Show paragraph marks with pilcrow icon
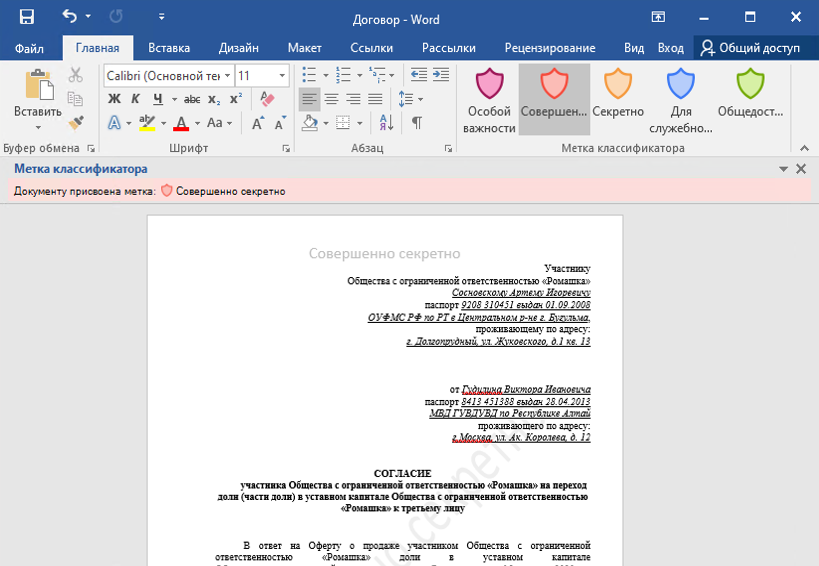The image size is (819, 566). [416, 123]
